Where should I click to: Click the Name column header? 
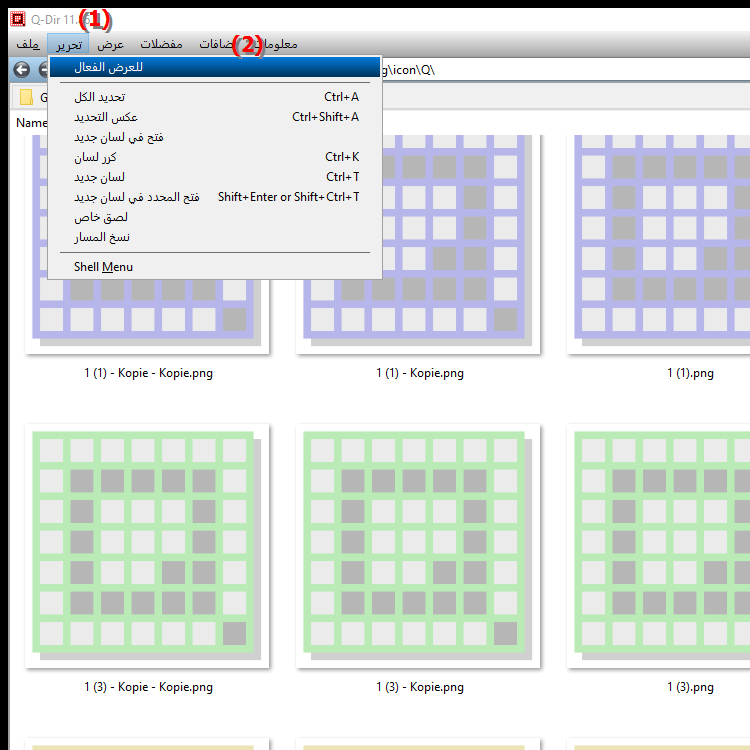pos(32,123)
